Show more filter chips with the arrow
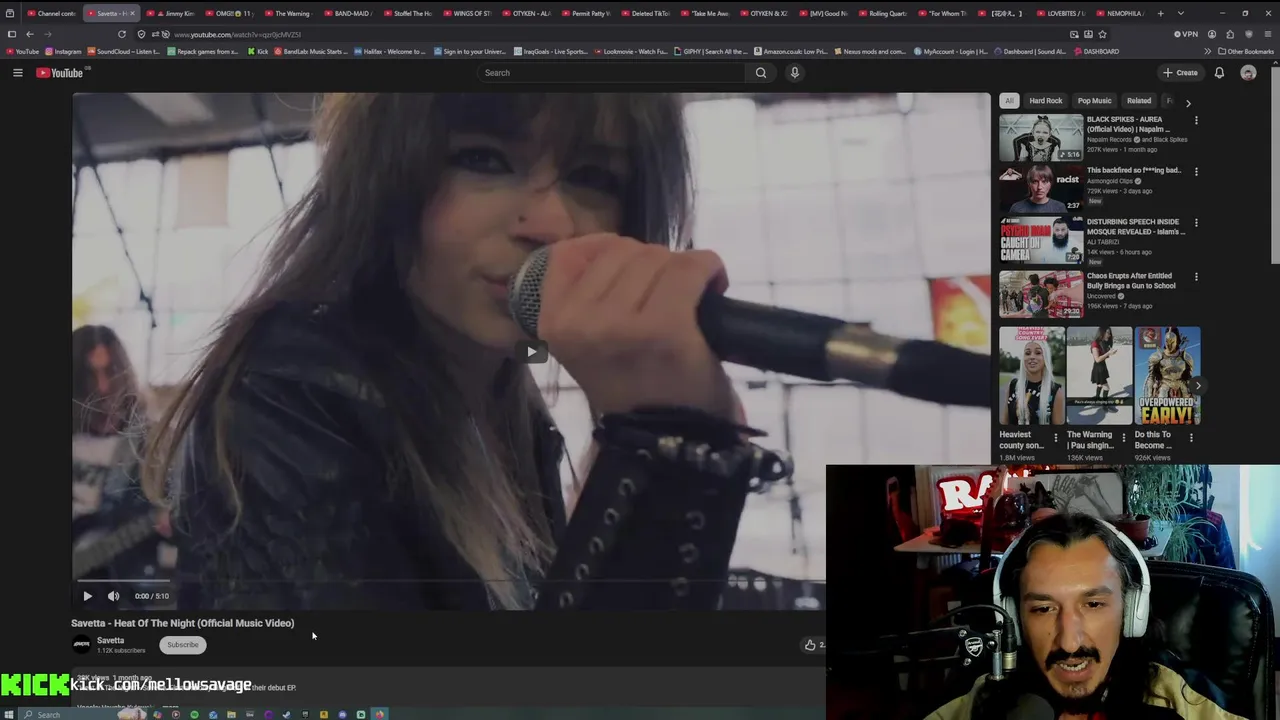This screenshot has height=720, width=1280. pyautogui.click(x=1188, y=102)
